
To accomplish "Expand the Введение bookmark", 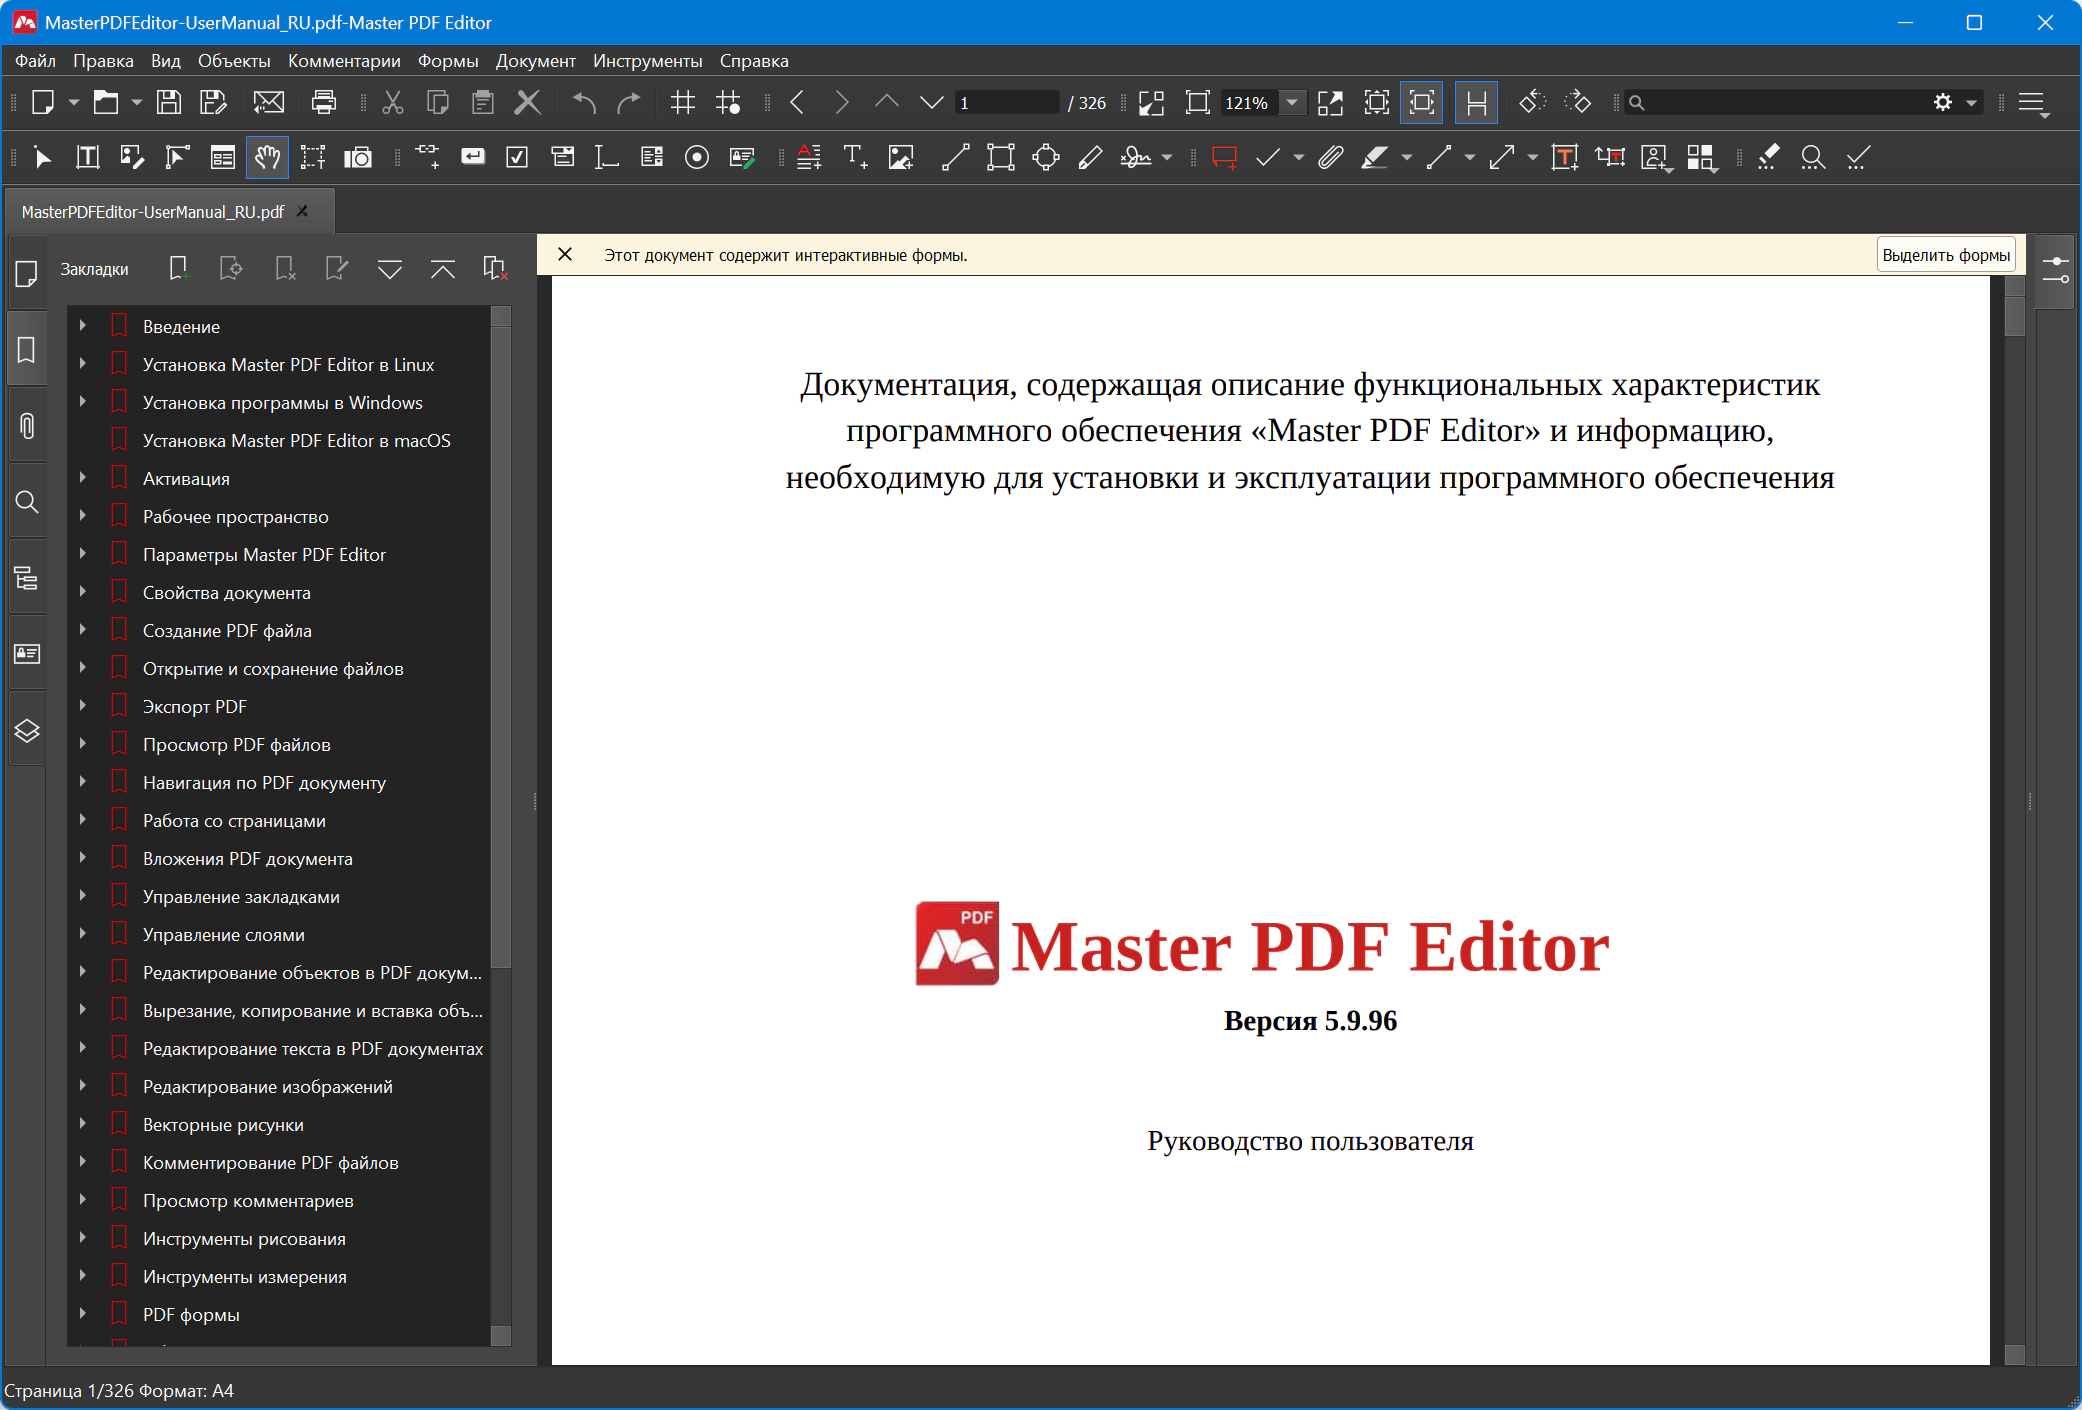I will coord(83,326).
